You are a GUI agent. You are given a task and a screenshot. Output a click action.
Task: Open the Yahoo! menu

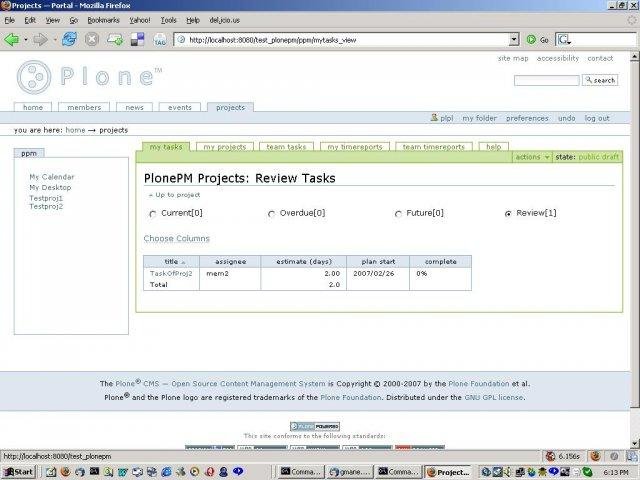(x=140, y=20)
